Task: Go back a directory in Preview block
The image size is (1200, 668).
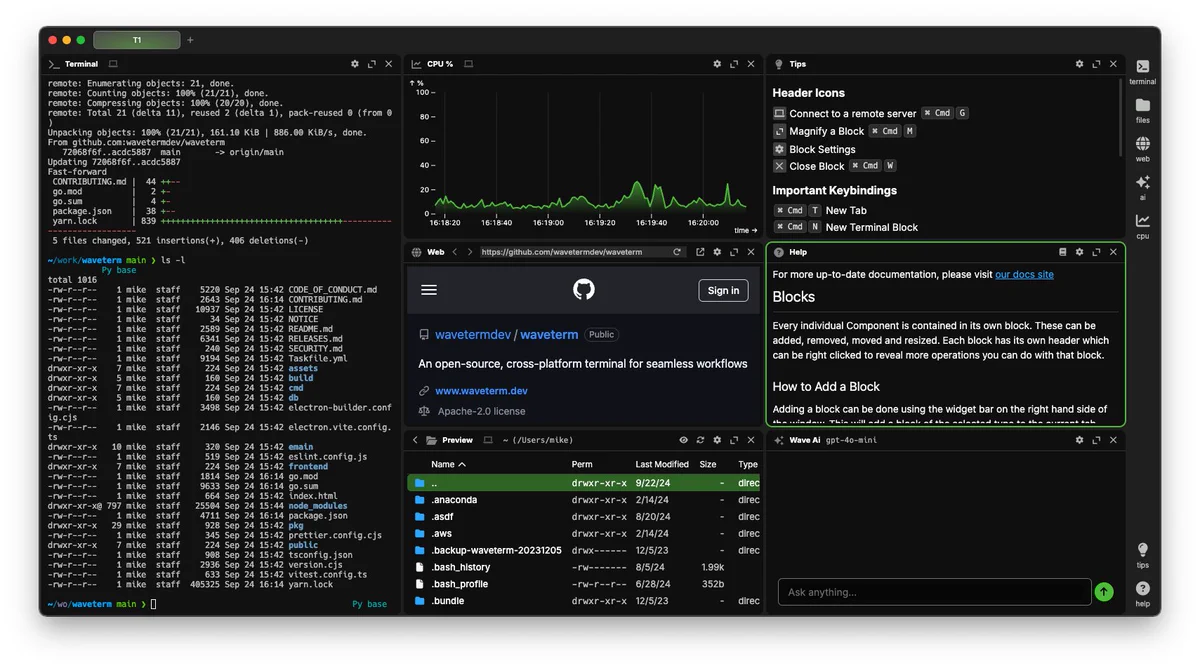Action: pyautogui.click(x=415, y=440)
